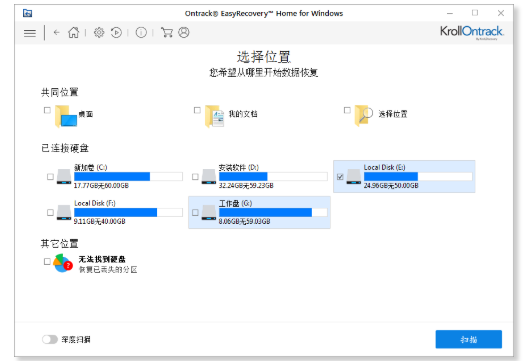Toggle the 深度扫描 deep scan switch

click(50, 339)
